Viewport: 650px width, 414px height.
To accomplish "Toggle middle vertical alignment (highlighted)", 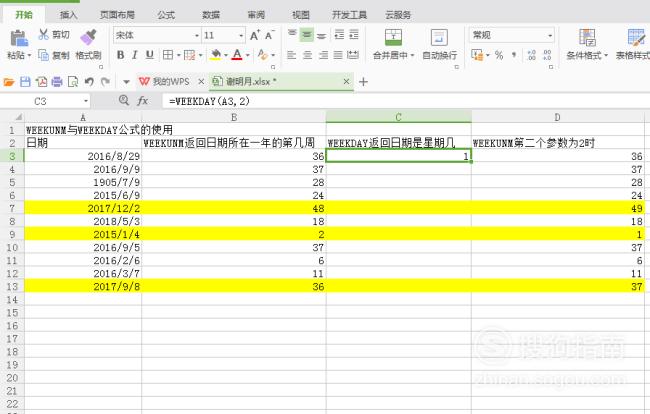I will click(307, 35).
